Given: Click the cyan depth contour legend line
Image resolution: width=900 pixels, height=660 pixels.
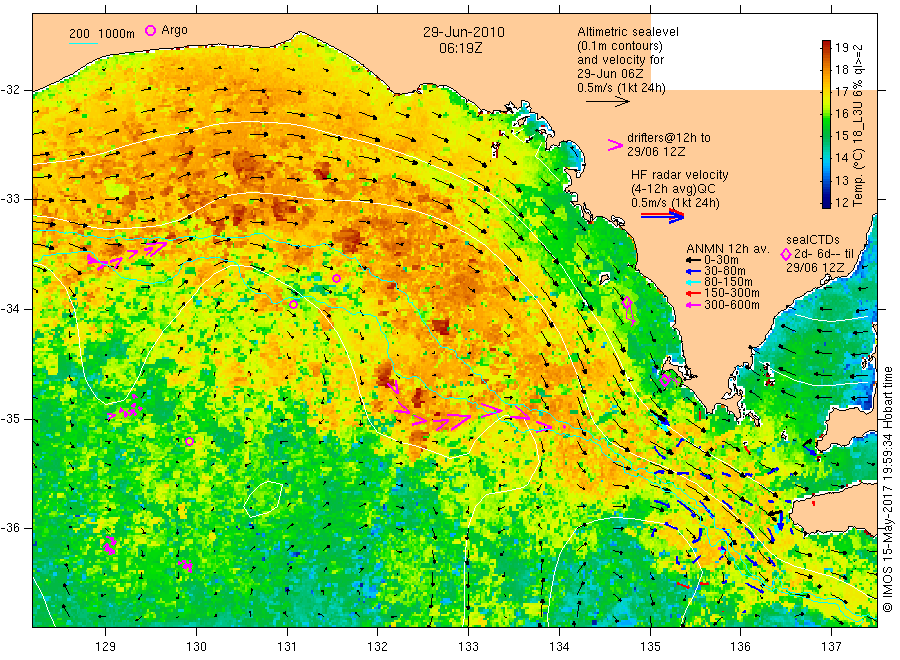Looking at the screenshot, I should coord(83,42).
